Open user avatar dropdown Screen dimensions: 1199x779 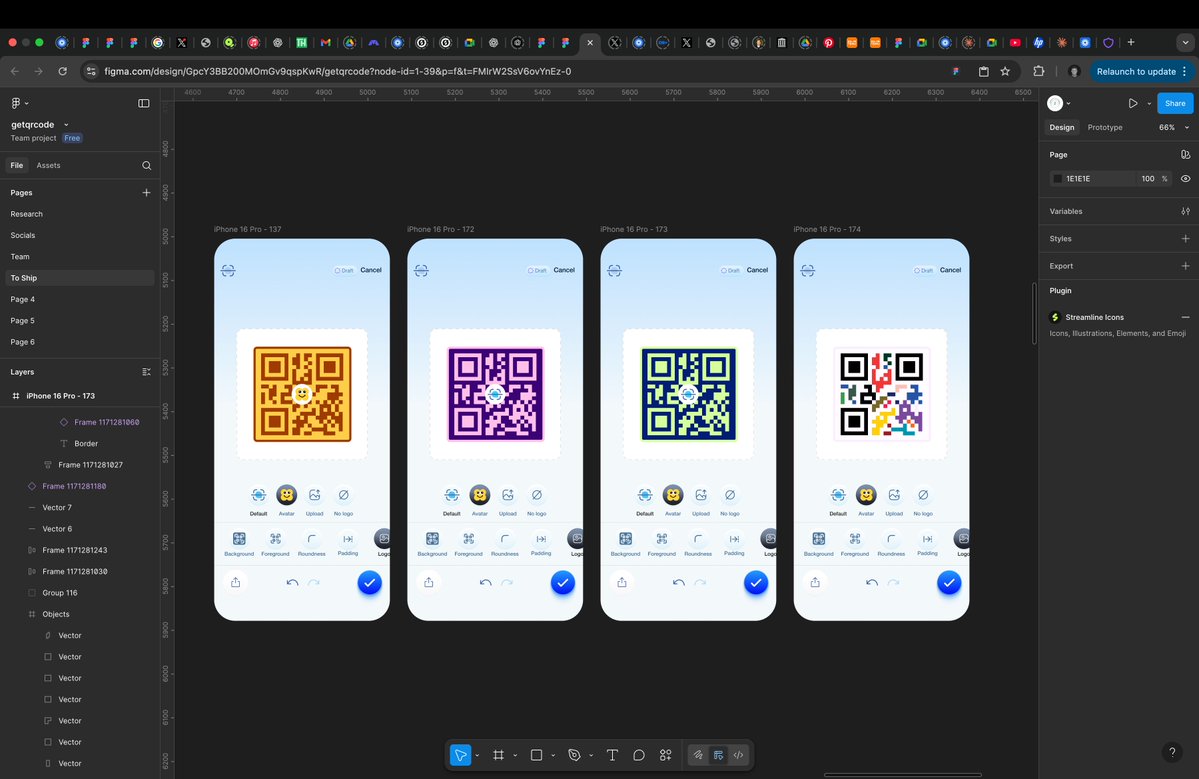tap(1059, 103)
